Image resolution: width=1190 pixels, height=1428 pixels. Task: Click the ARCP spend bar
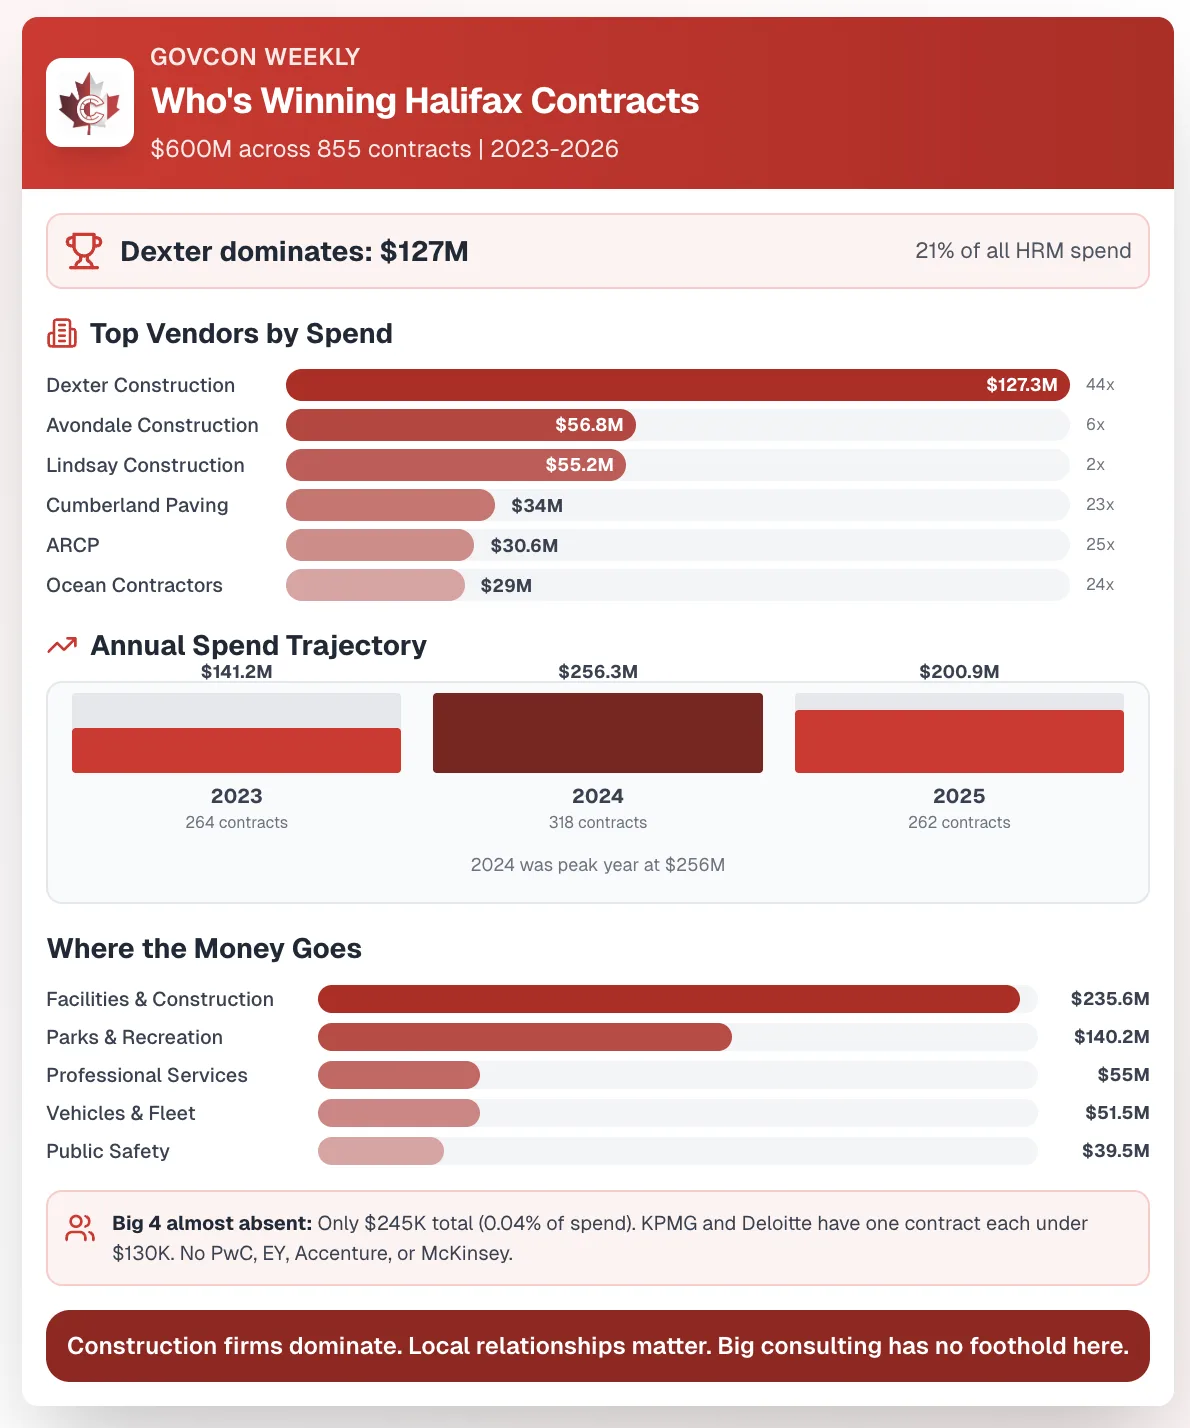tap(380, 545)
